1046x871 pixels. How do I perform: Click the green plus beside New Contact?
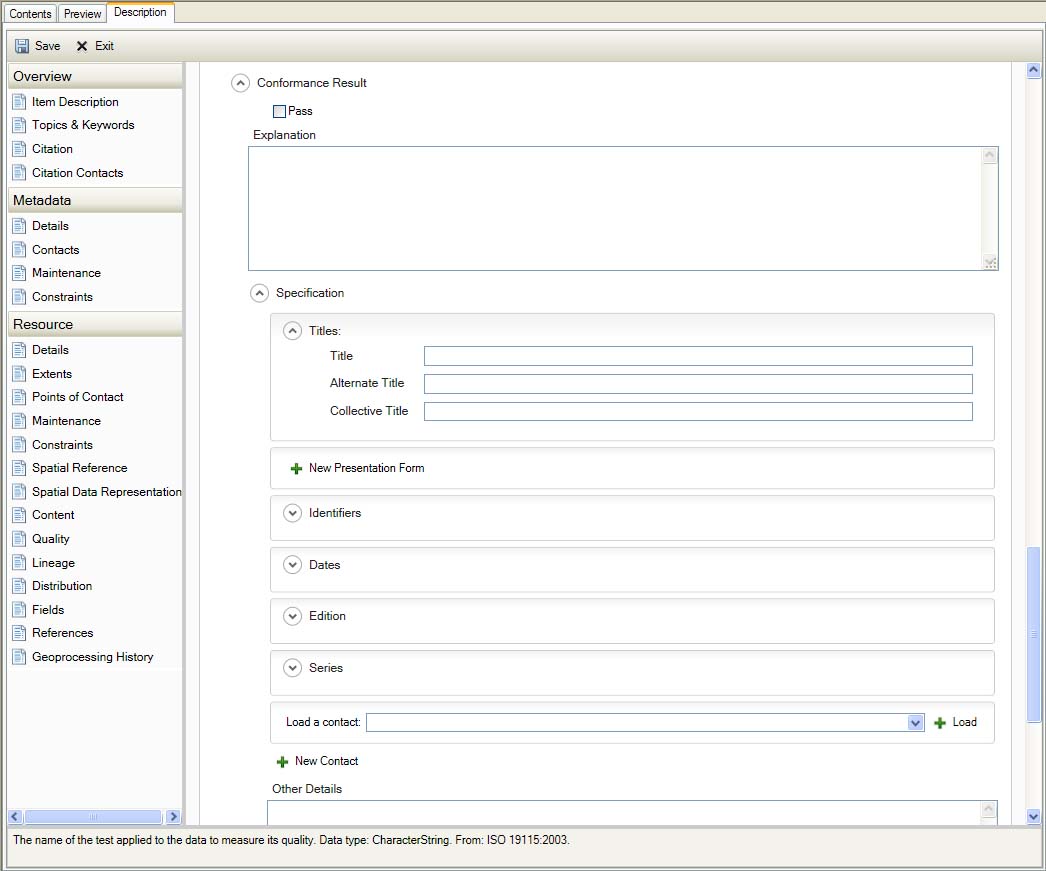pyautogui.click(x=282, y=762)
